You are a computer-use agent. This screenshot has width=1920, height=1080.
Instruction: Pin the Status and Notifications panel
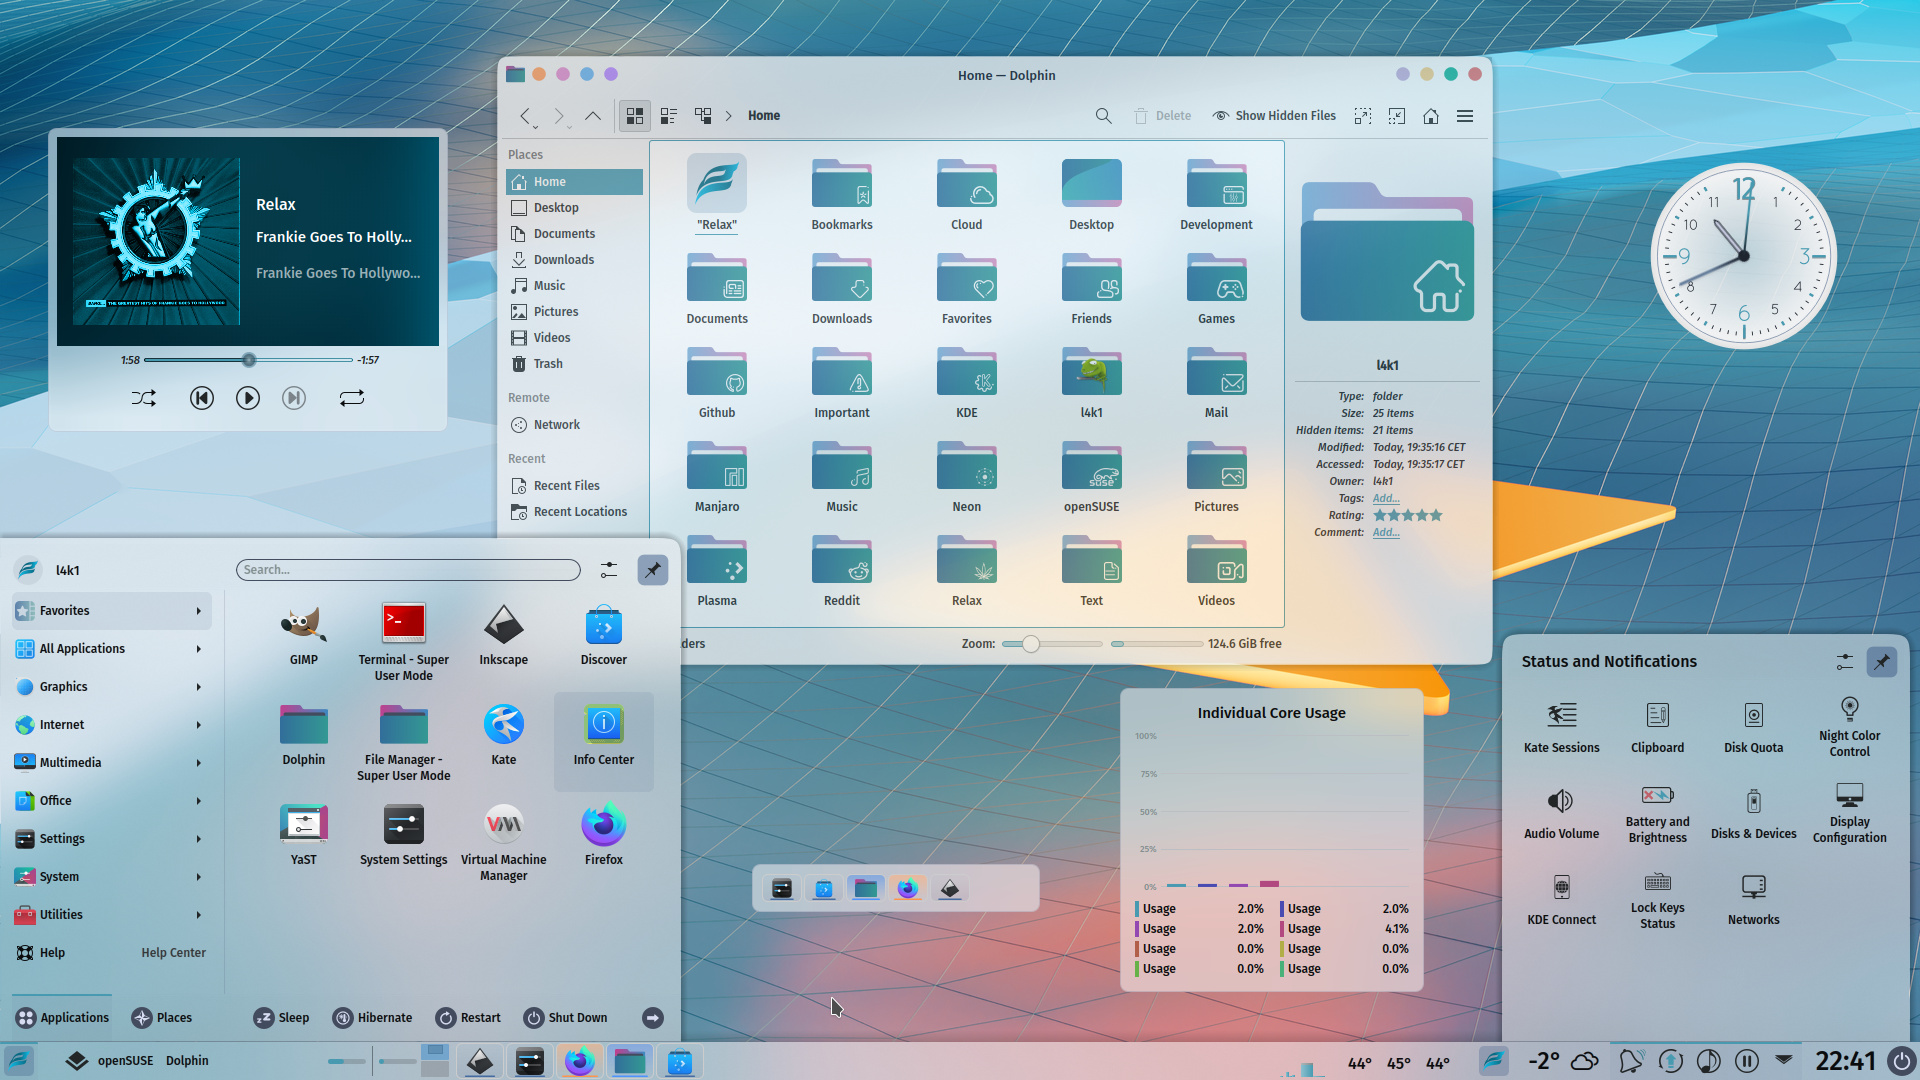tap(1881, 662)
